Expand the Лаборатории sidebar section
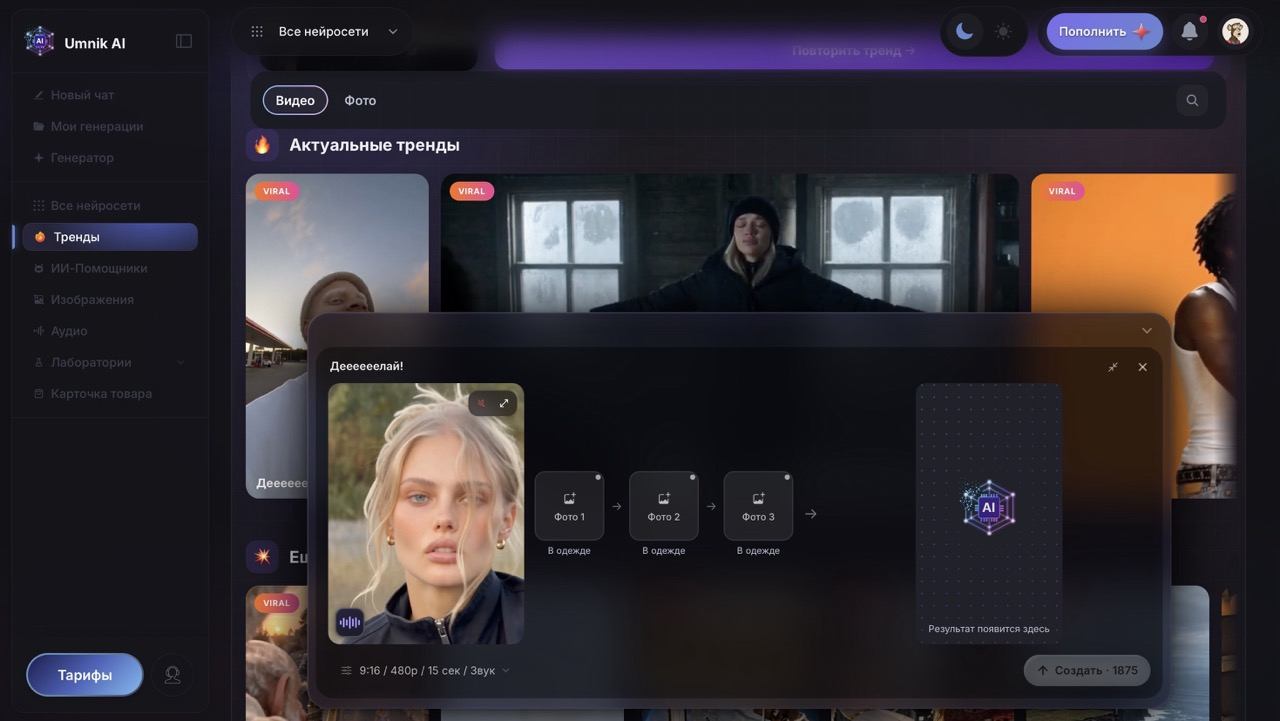1280x721 pixels. click(x=110, y=362)
